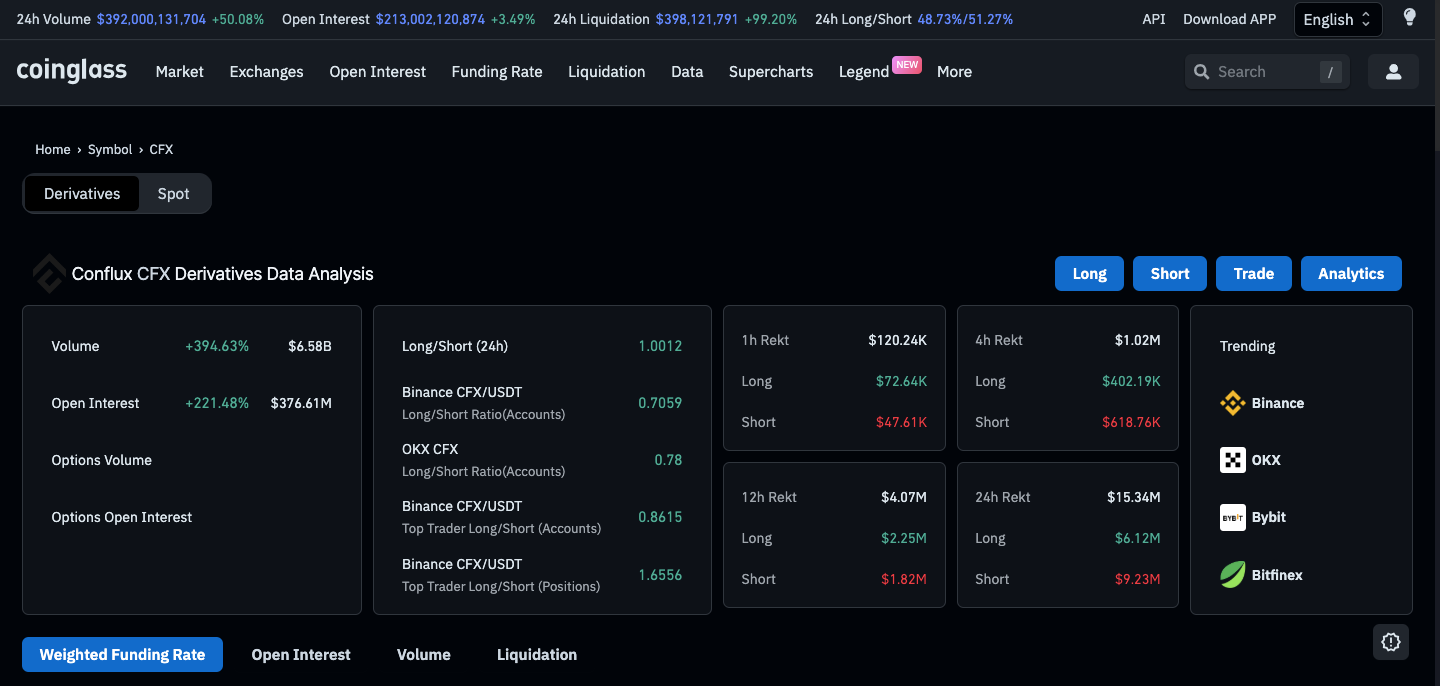The image size is (1440, 686).
Task: Click the 1.6556 Top Trader positions value
Action: coord(660,575)
